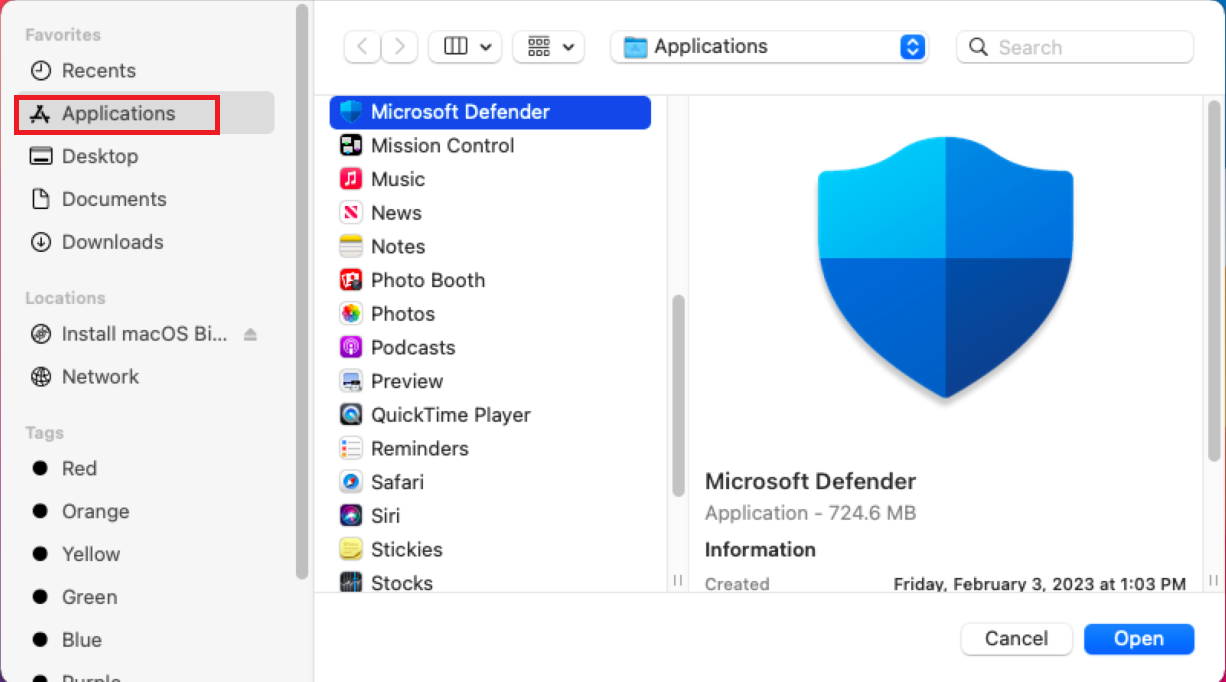Click the Preview app icon
The image size is (1226, 682).
pos(350,381)
